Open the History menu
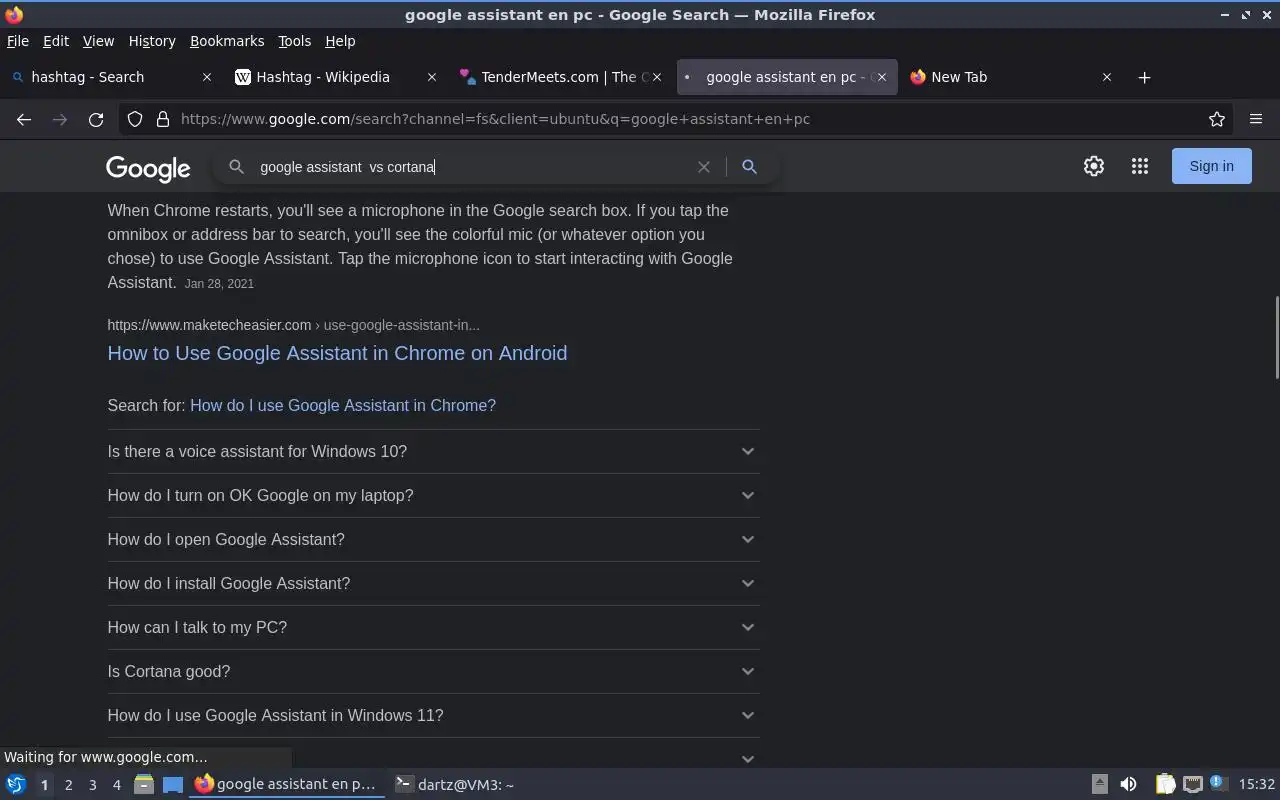This screenshot has height=800, width=1280. point(152,41)
